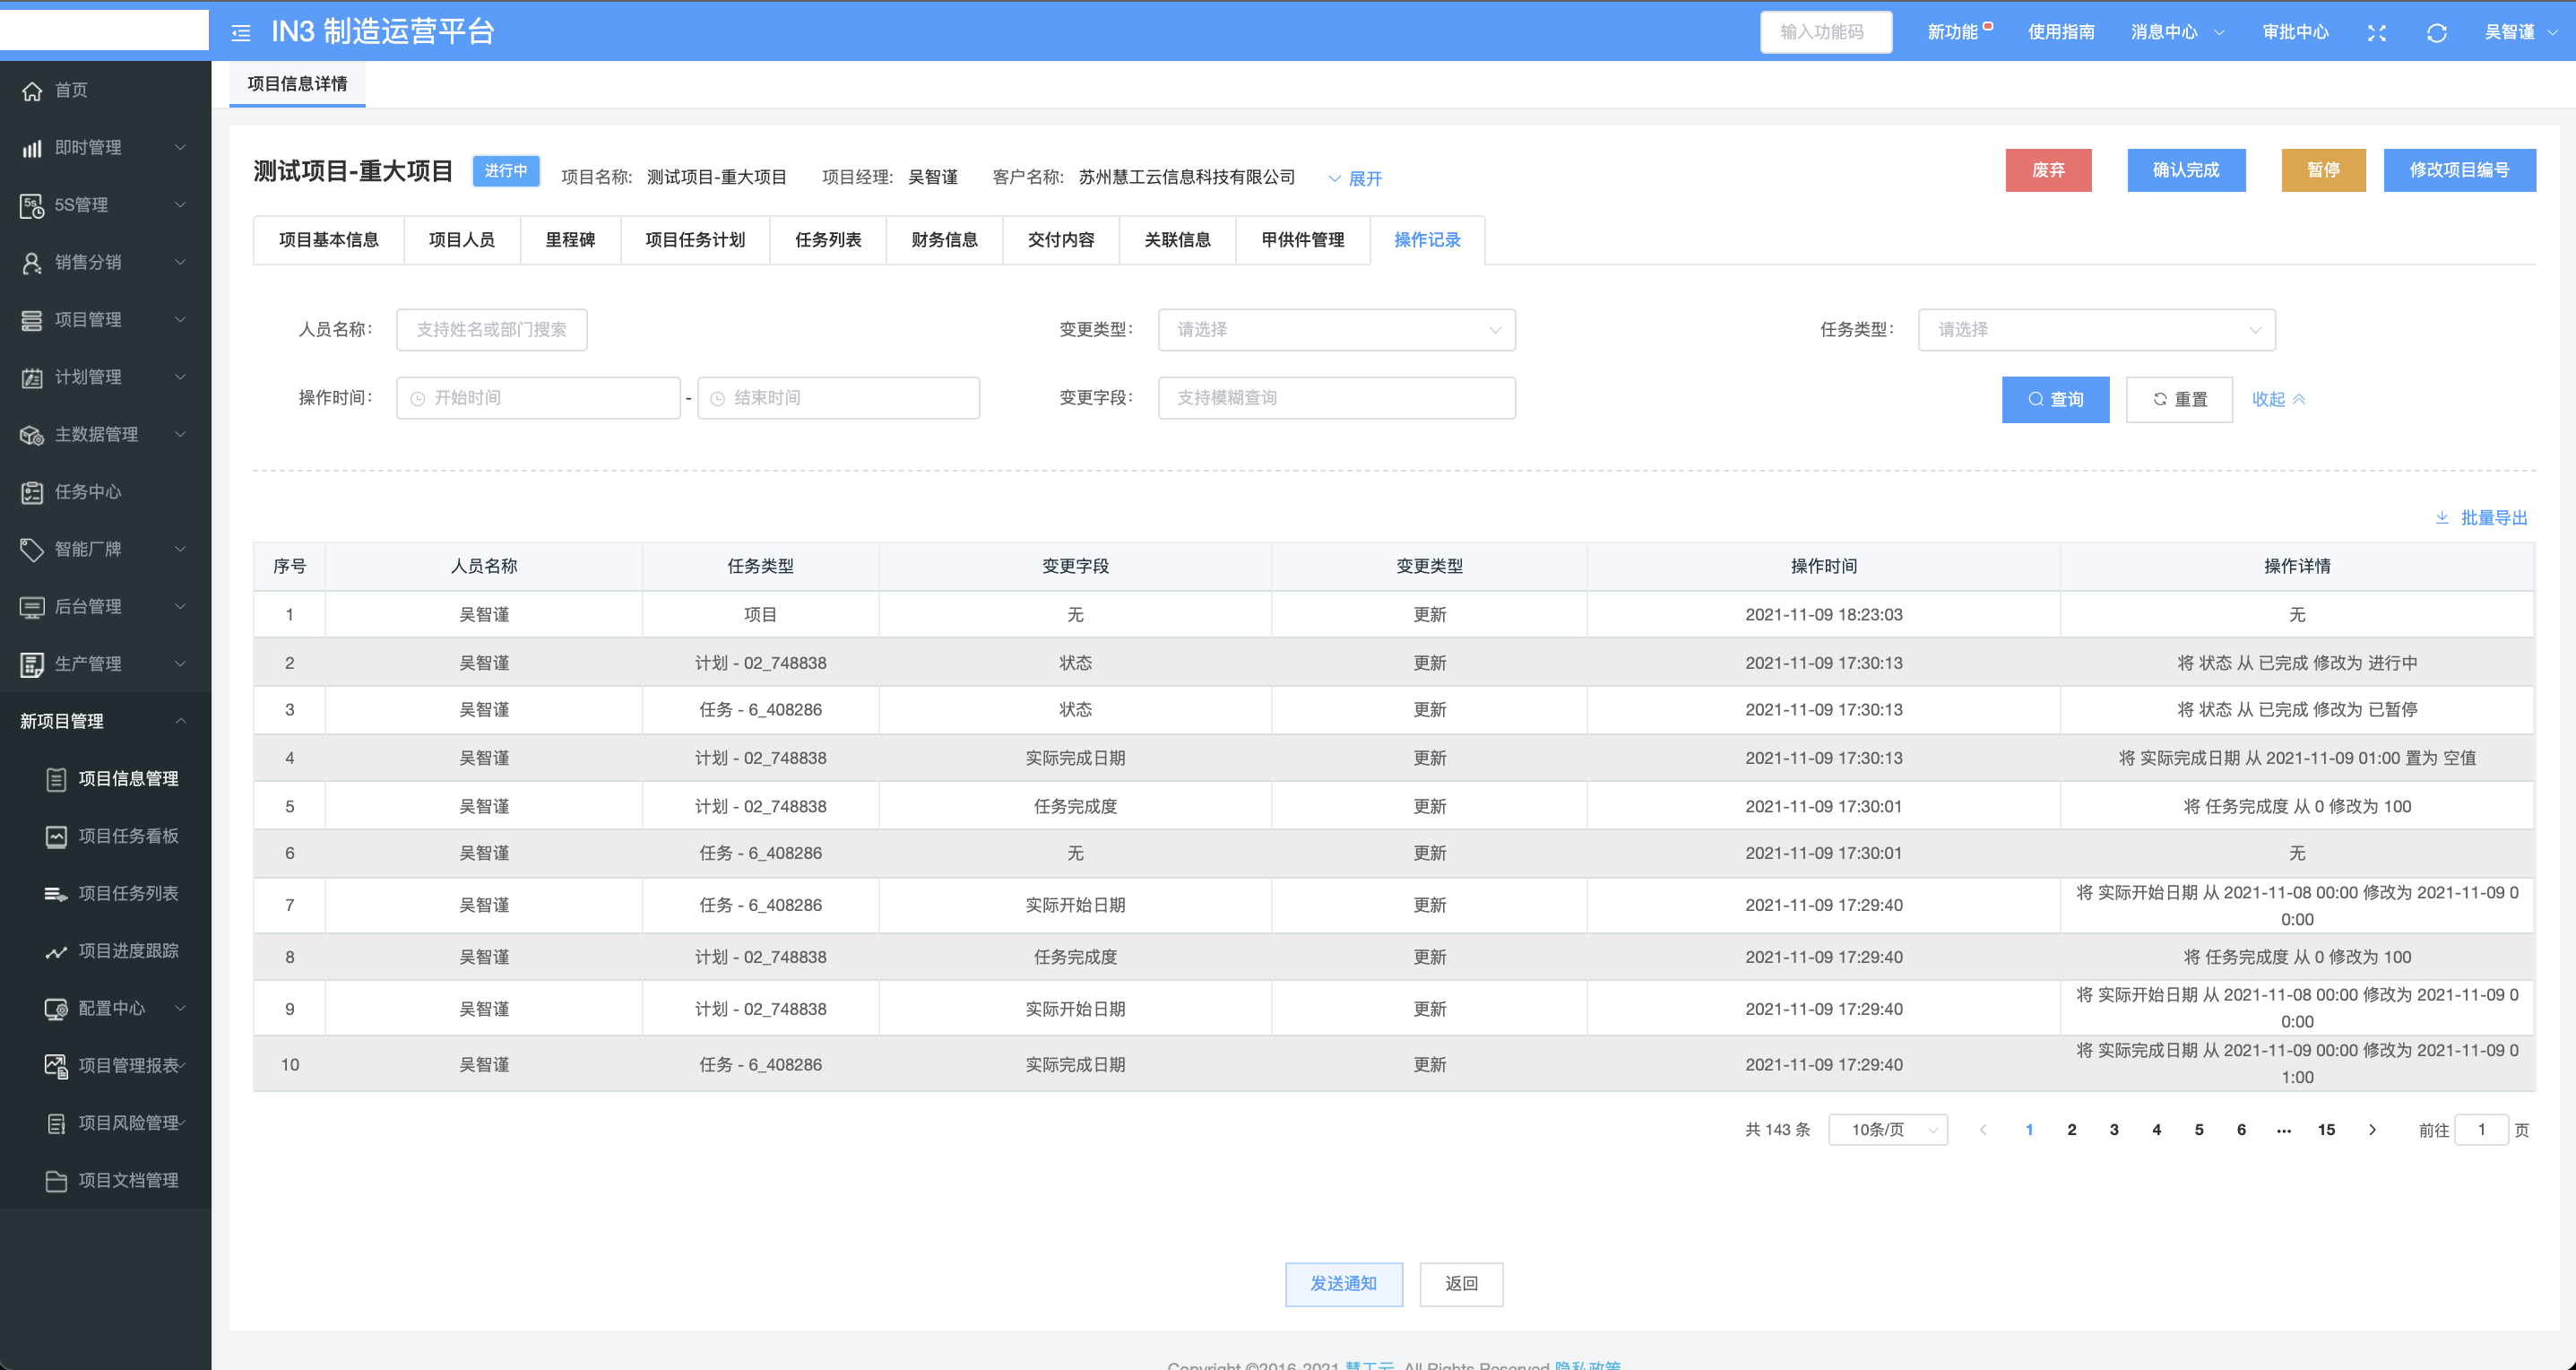The image size is (2576, 1370).
Task: Click the 查询 search button
Action: click(2055, 399)
